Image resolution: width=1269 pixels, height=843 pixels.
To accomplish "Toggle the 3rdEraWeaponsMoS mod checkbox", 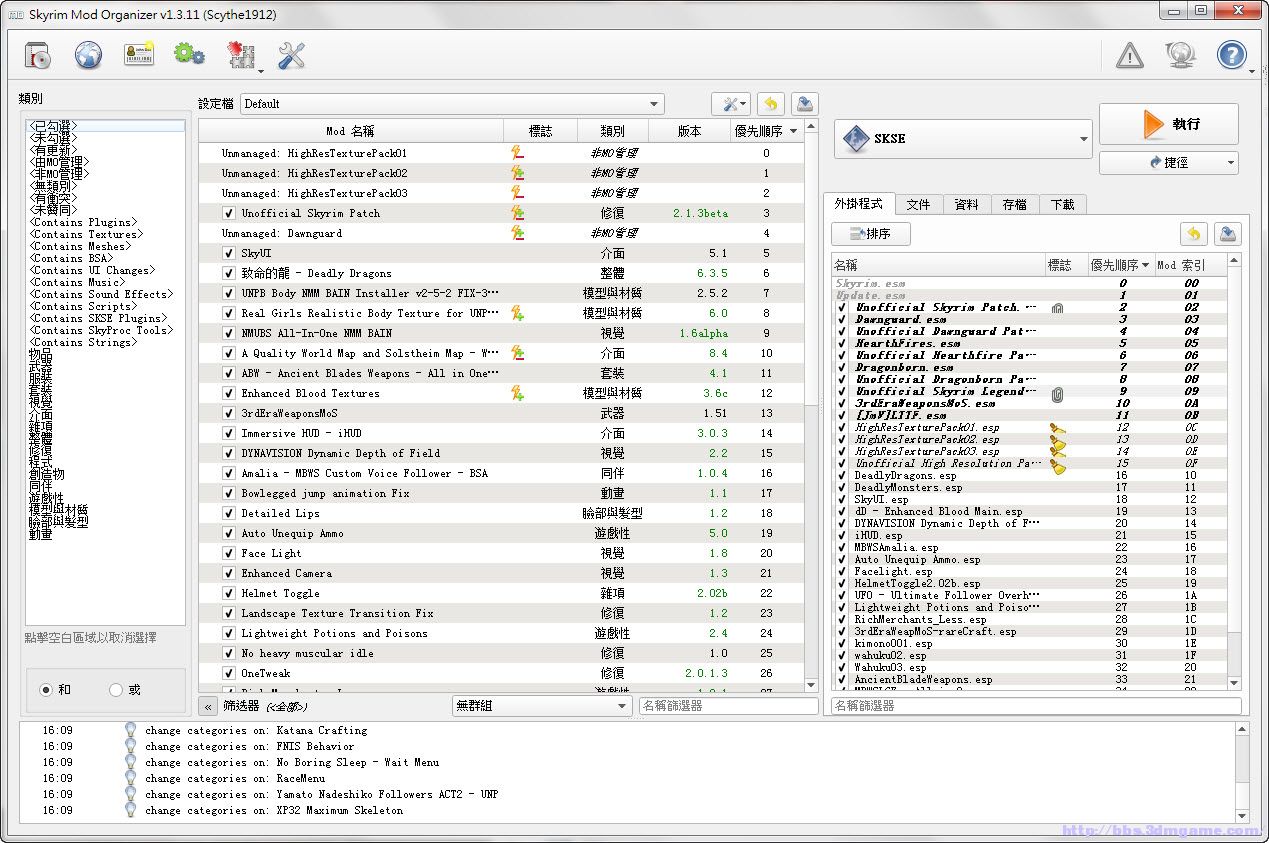I will [x=229, y=413].
